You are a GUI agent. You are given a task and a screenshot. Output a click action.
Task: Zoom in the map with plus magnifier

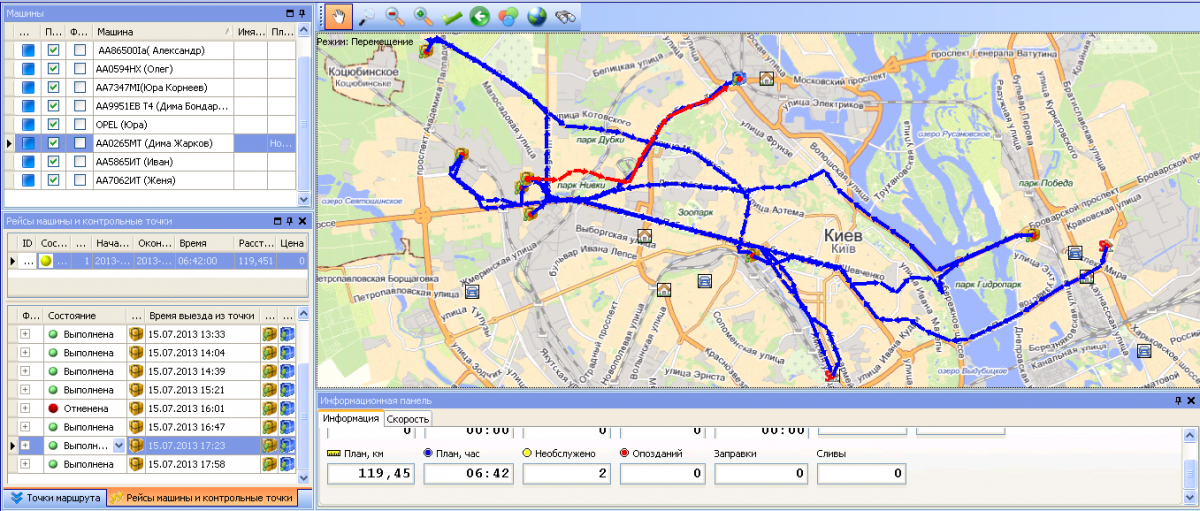pos(423,16)
